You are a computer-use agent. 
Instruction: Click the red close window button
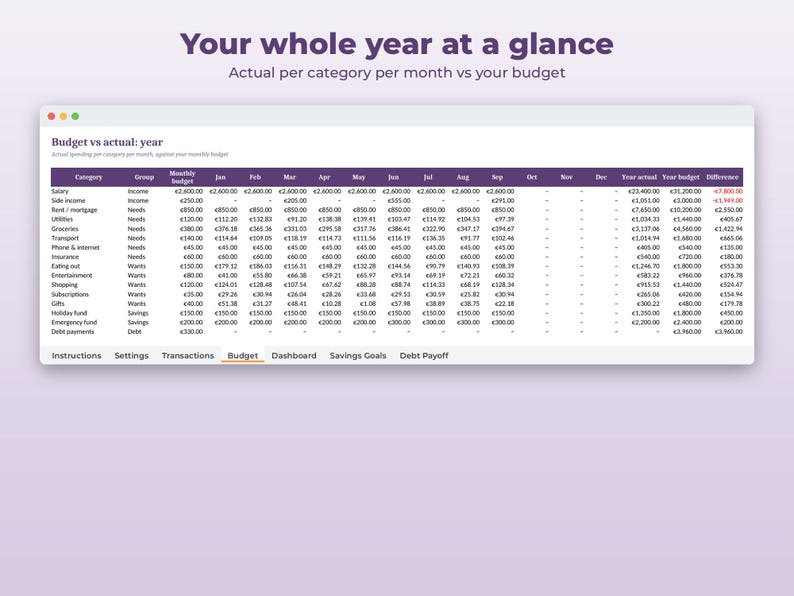(x=51, y=116)
